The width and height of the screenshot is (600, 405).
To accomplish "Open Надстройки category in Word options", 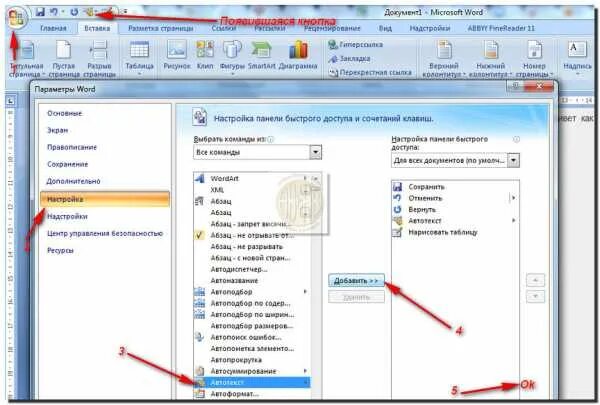I will pos(104,217).
